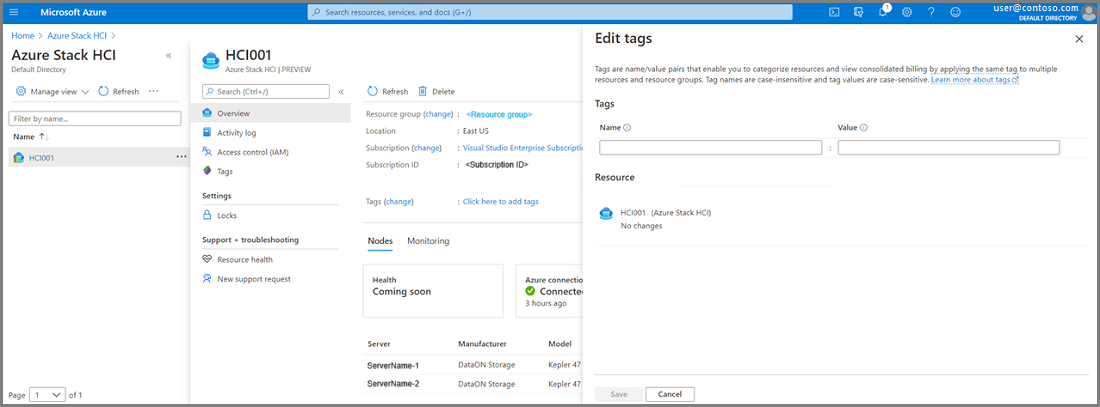Click the Health Coming soon card
Image resolution: width=1100 pixels, height=407 pixels.
(x=433, y=291)
